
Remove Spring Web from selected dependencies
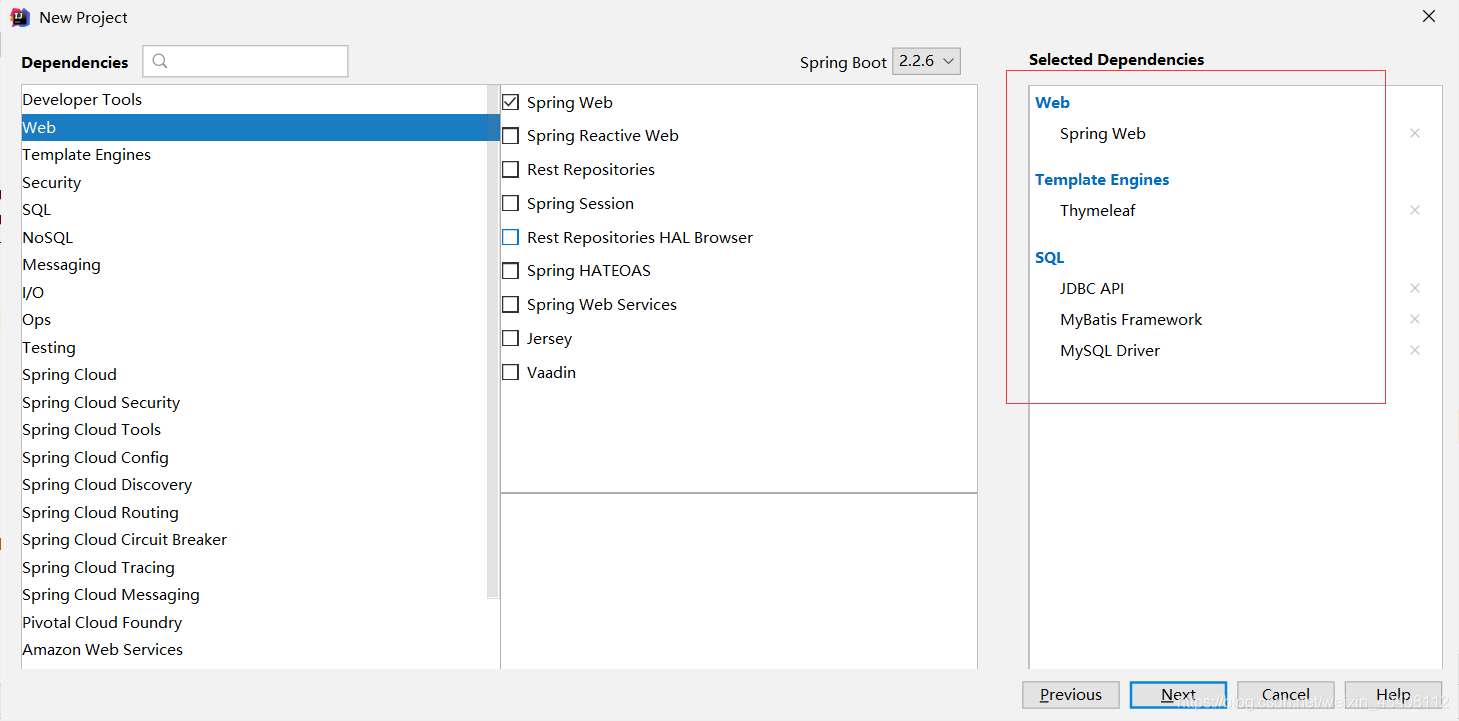(x=1414, y=133)
